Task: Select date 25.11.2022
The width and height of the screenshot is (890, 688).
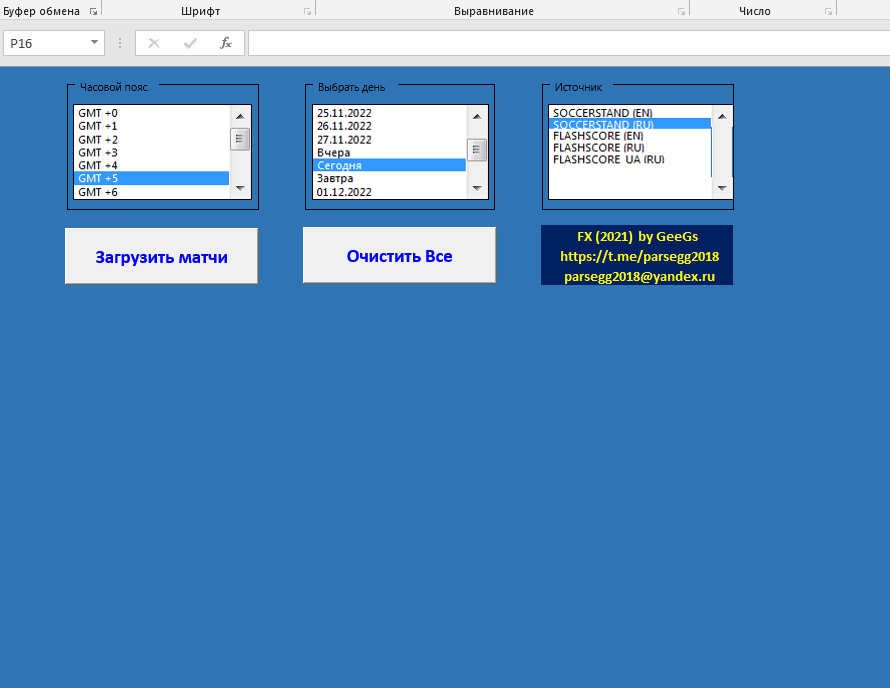Action: (389, 113)
